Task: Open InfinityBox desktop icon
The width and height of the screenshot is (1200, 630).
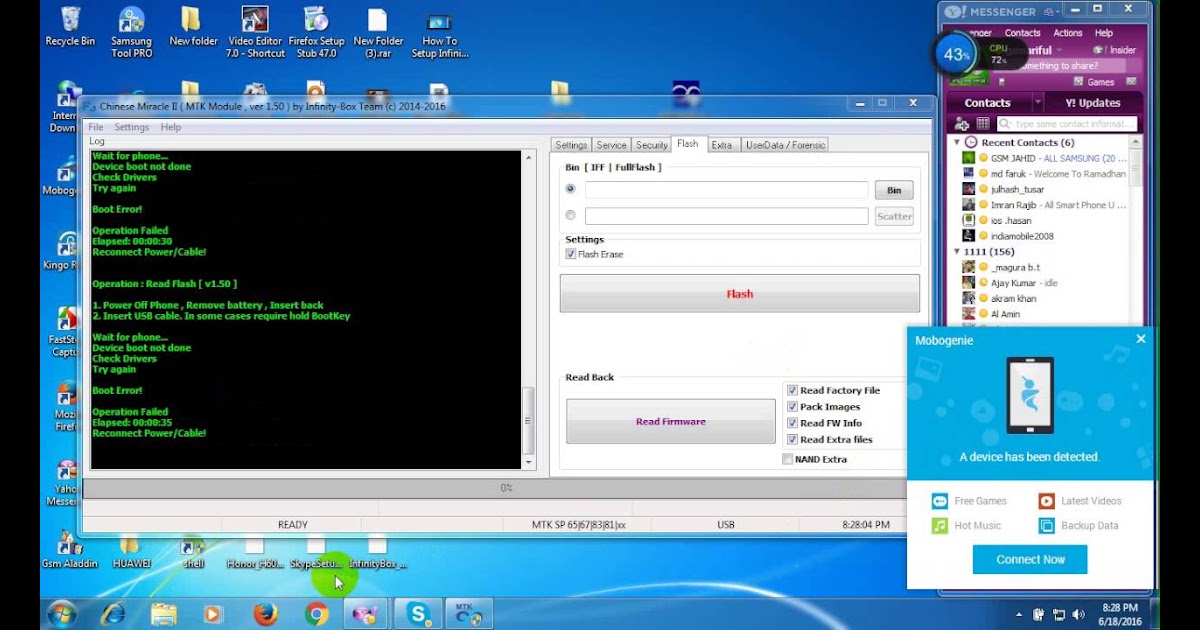Action: (x=377, y=551)
